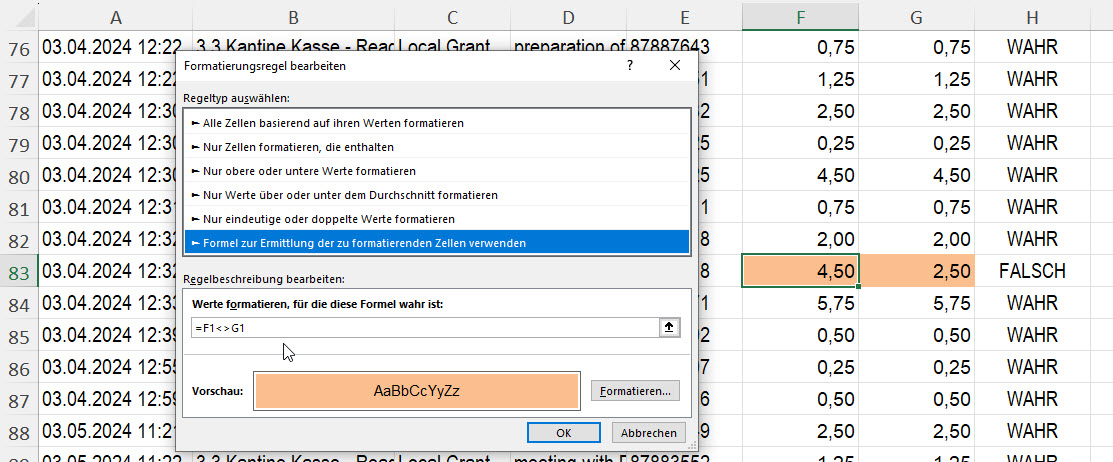Image resolution: width=1113 pixels, height=462 pixels.
Task: Click the help question mark icon
Action: [x=630, y=65]
